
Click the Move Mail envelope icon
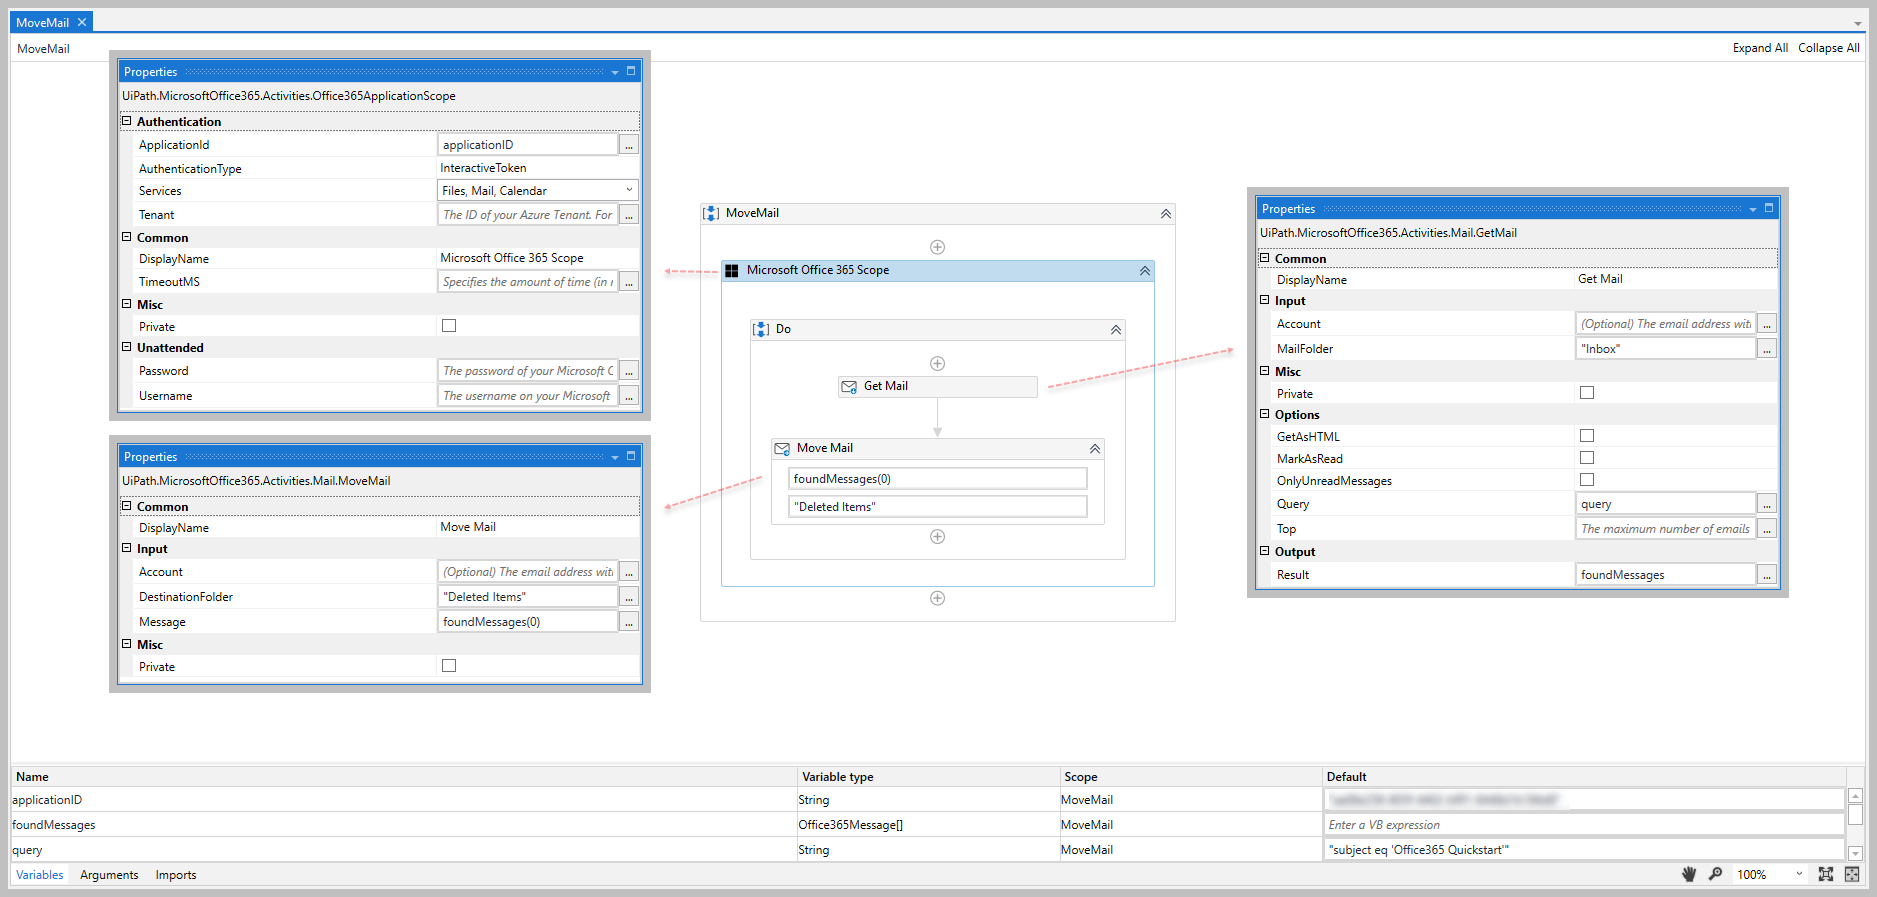tap(782, 449)
